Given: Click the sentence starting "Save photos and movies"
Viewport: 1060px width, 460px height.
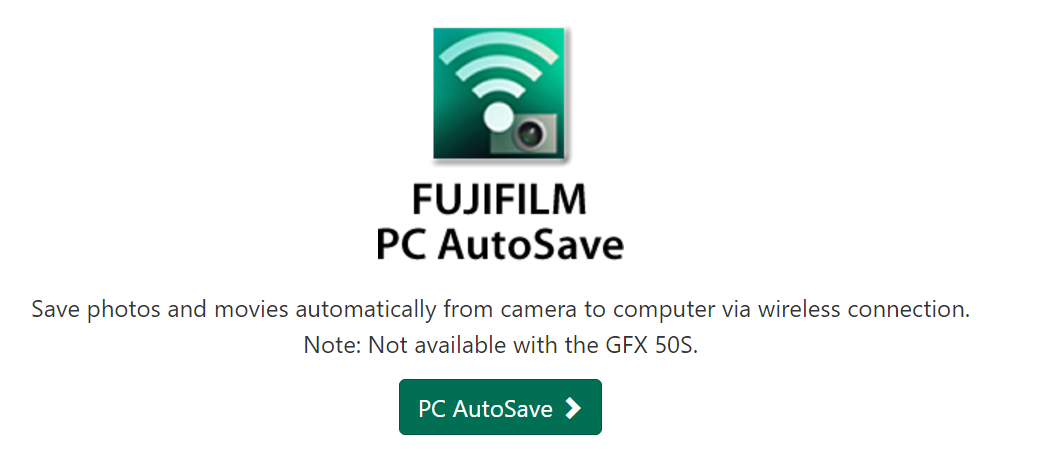Looking at the screenshot, I should (x=501, y=310).
